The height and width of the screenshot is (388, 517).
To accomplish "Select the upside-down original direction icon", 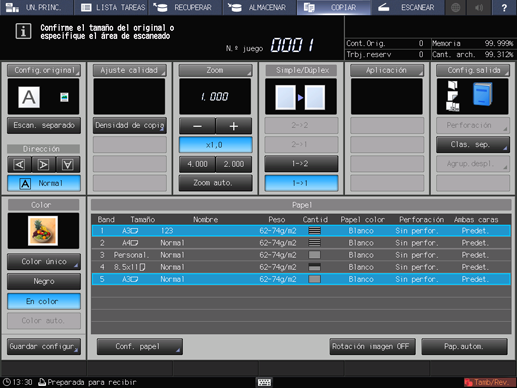I will point(68,164).
